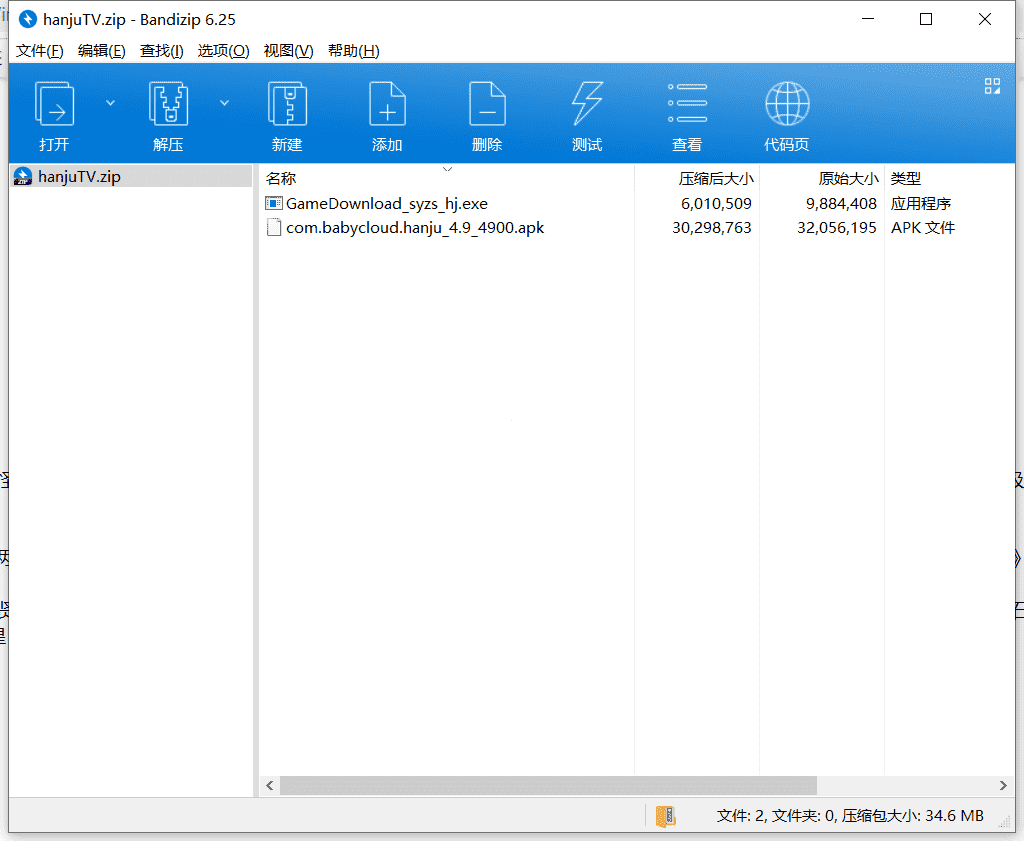Click compressed size 6,010,509 cell
This screenshot has height=841, width=1024.
click(716, 204)
